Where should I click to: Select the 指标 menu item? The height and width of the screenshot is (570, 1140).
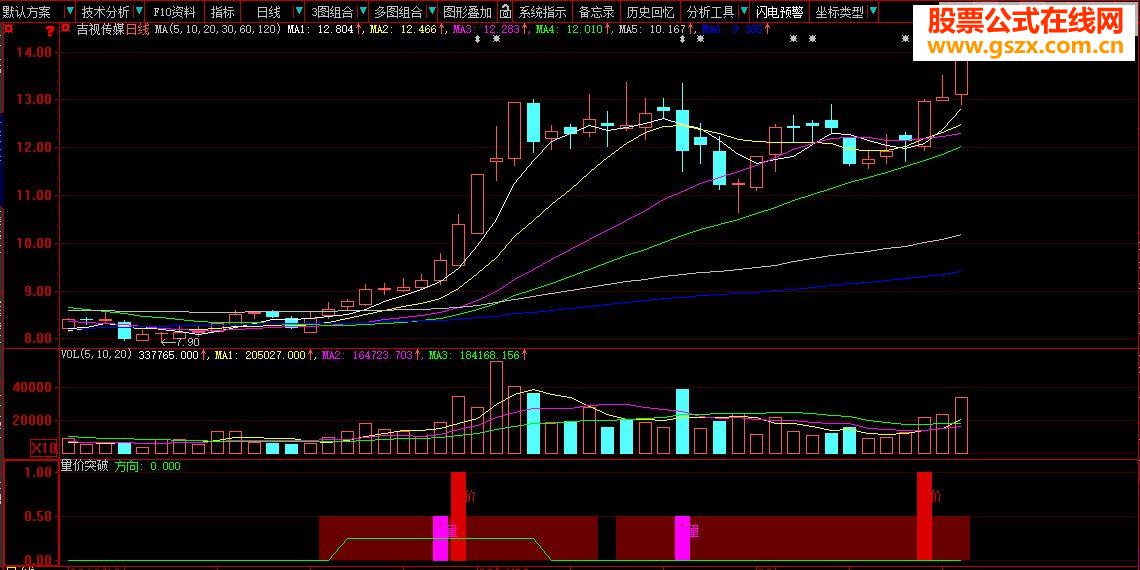223,12
